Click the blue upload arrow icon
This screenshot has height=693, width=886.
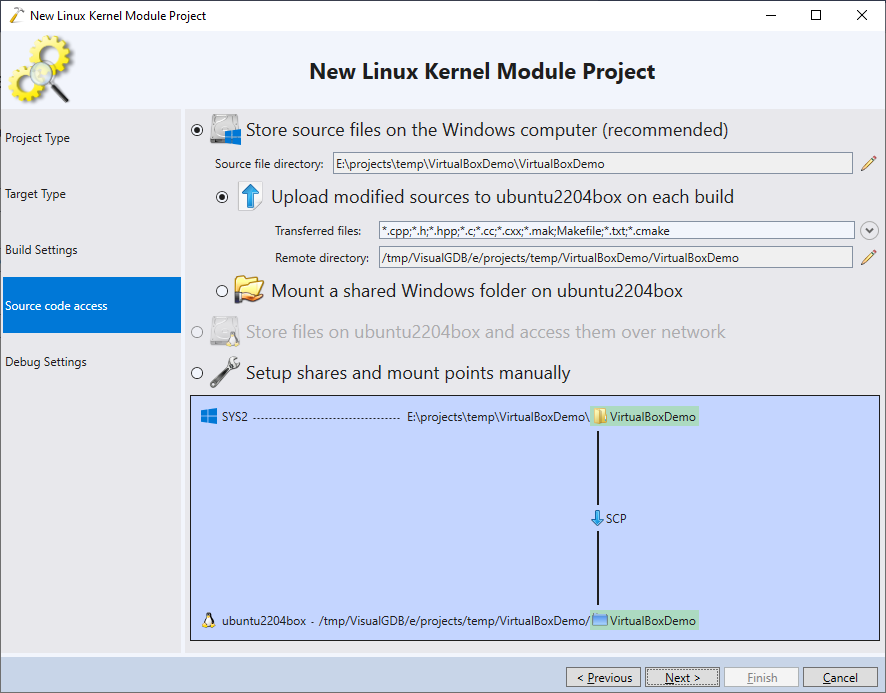(x=250, y=196)
